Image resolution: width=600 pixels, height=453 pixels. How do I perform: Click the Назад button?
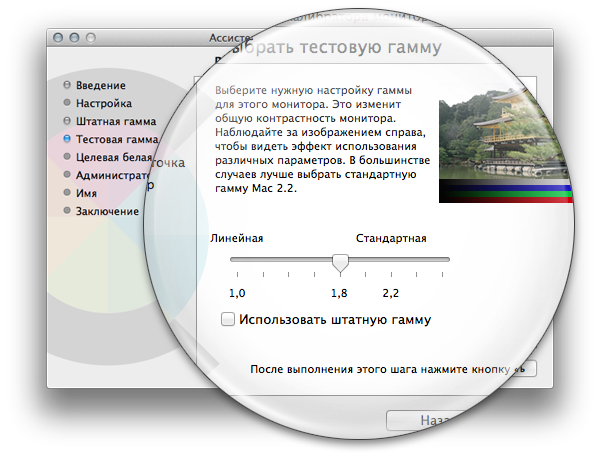427,420
